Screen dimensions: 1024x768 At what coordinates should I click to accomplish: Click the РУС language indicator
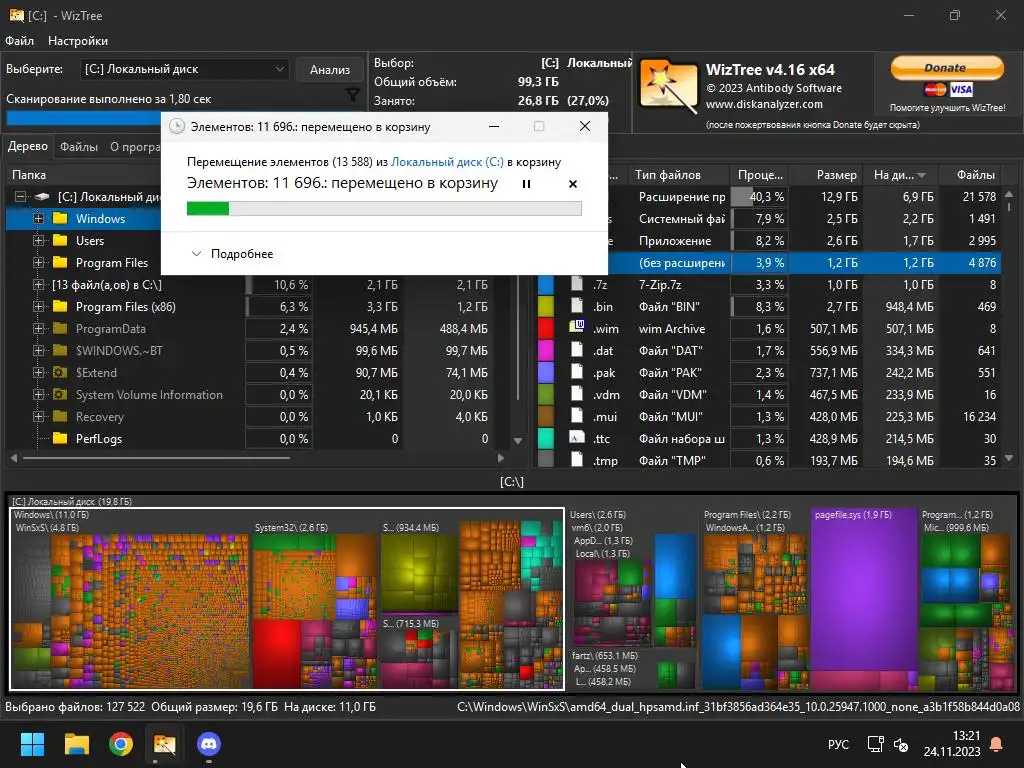pos(839,744)
